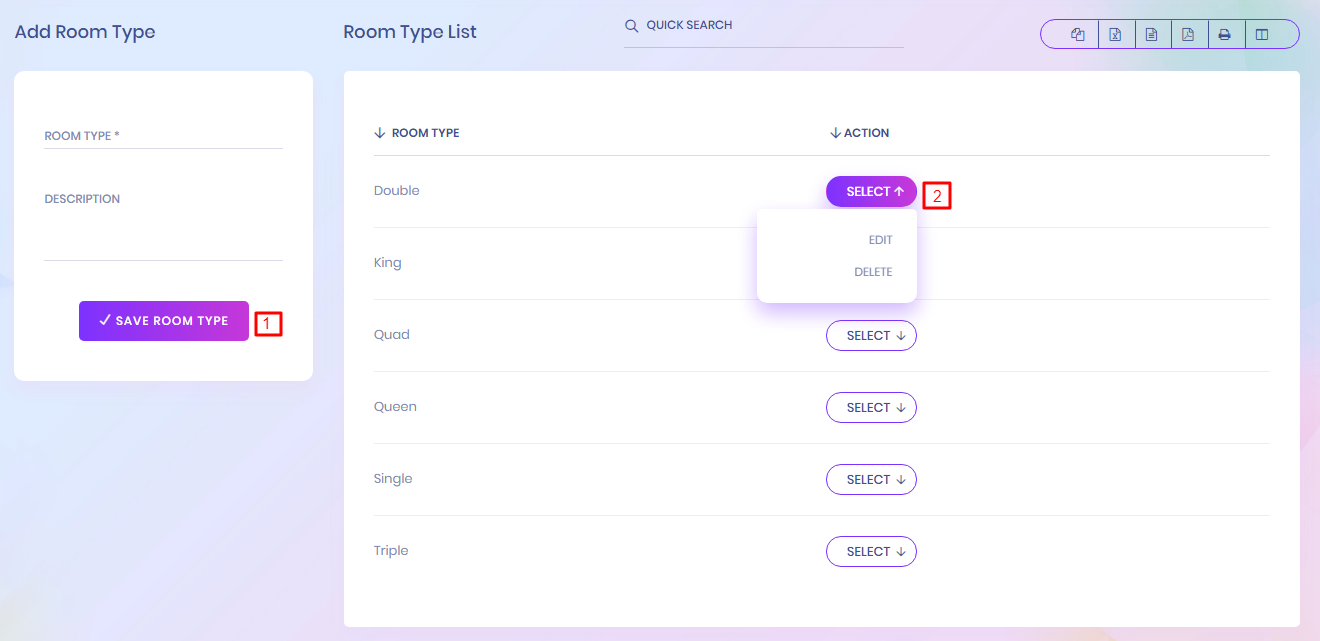The height and width of the screenshot is (641, 1320).
Task: Choose Delete from the open menu
Action: 873,272
